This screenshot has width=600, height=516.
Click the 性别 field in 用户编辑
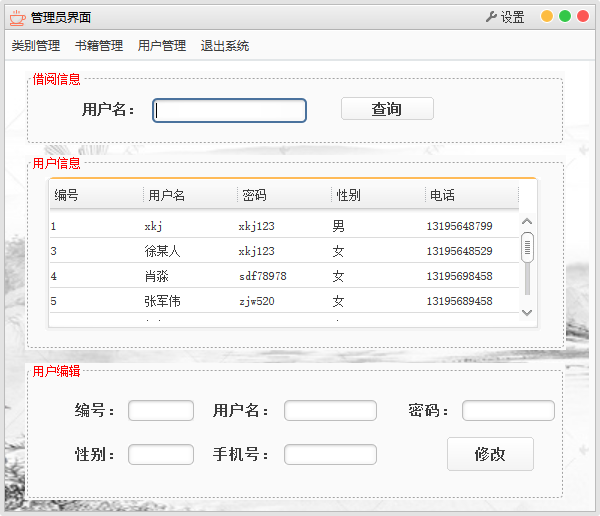[x=161, y=454]
